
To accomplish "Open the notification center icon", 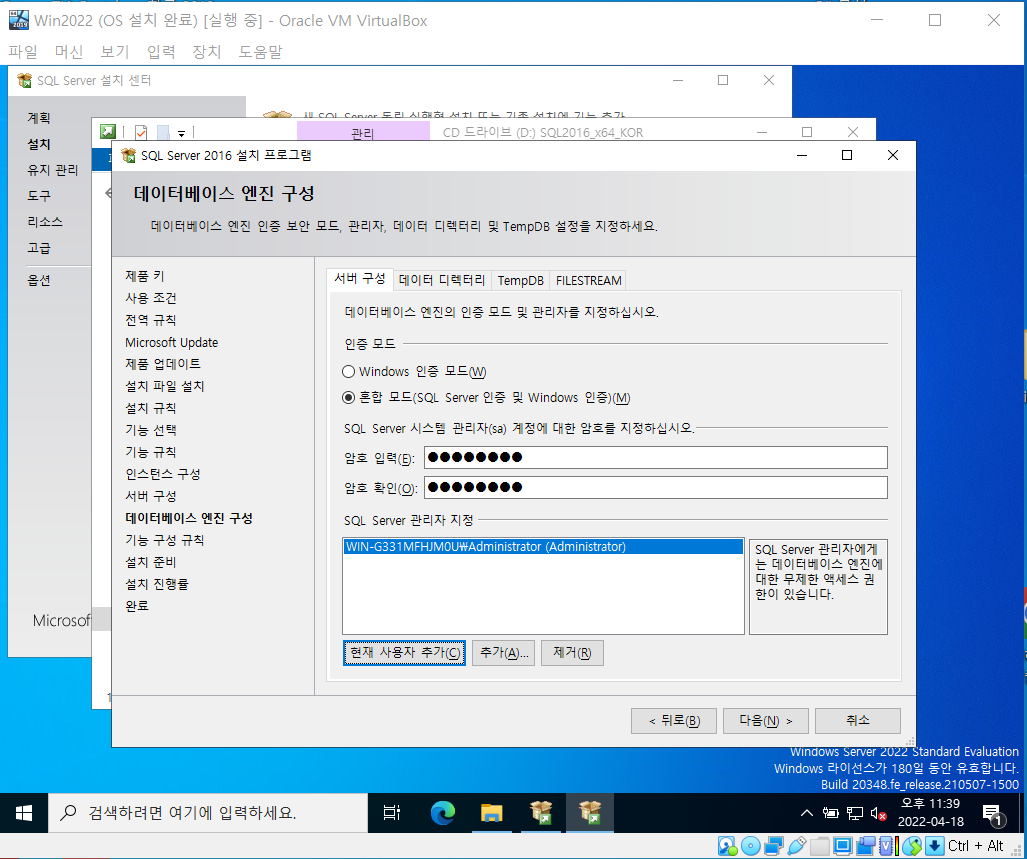I will click(993, 814).
